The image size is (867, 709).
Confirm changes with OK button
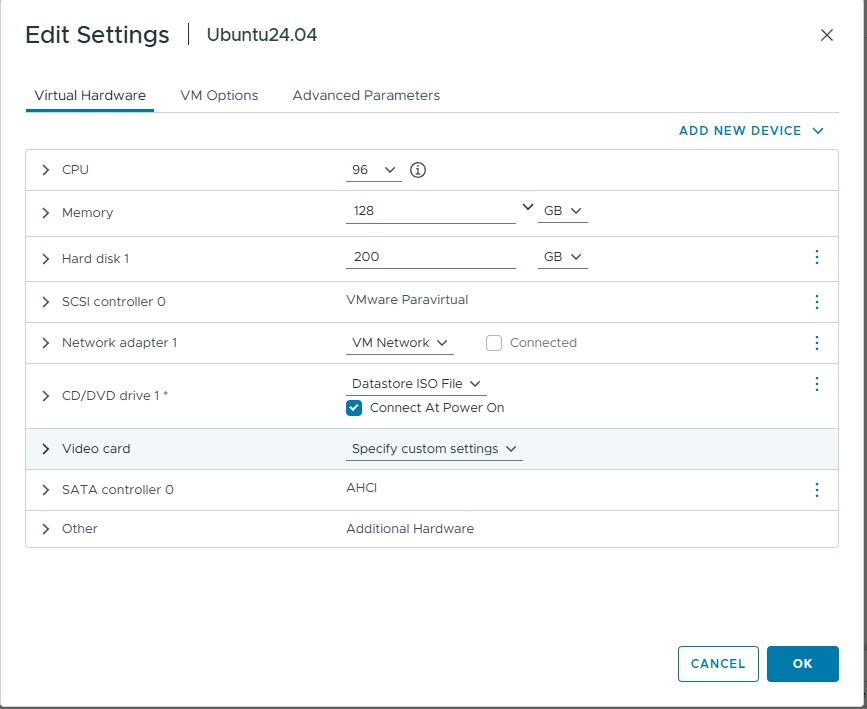tap(803, 664)
